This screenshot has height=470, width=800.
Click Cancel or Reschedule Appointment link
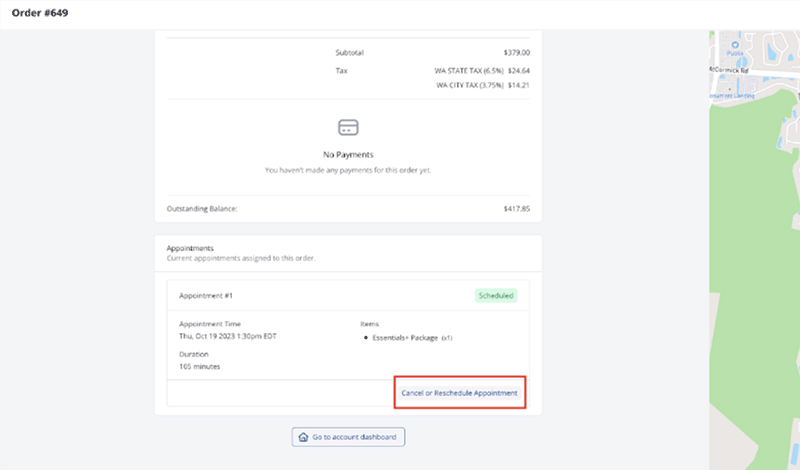click(459, 393)
